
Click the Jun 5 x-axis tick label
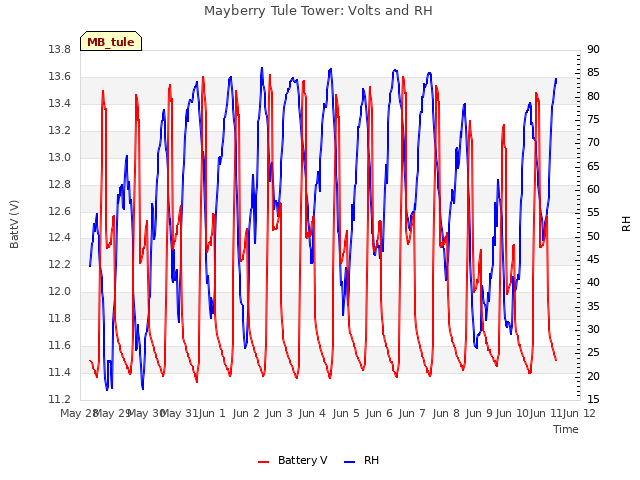(x=346, y=413)
